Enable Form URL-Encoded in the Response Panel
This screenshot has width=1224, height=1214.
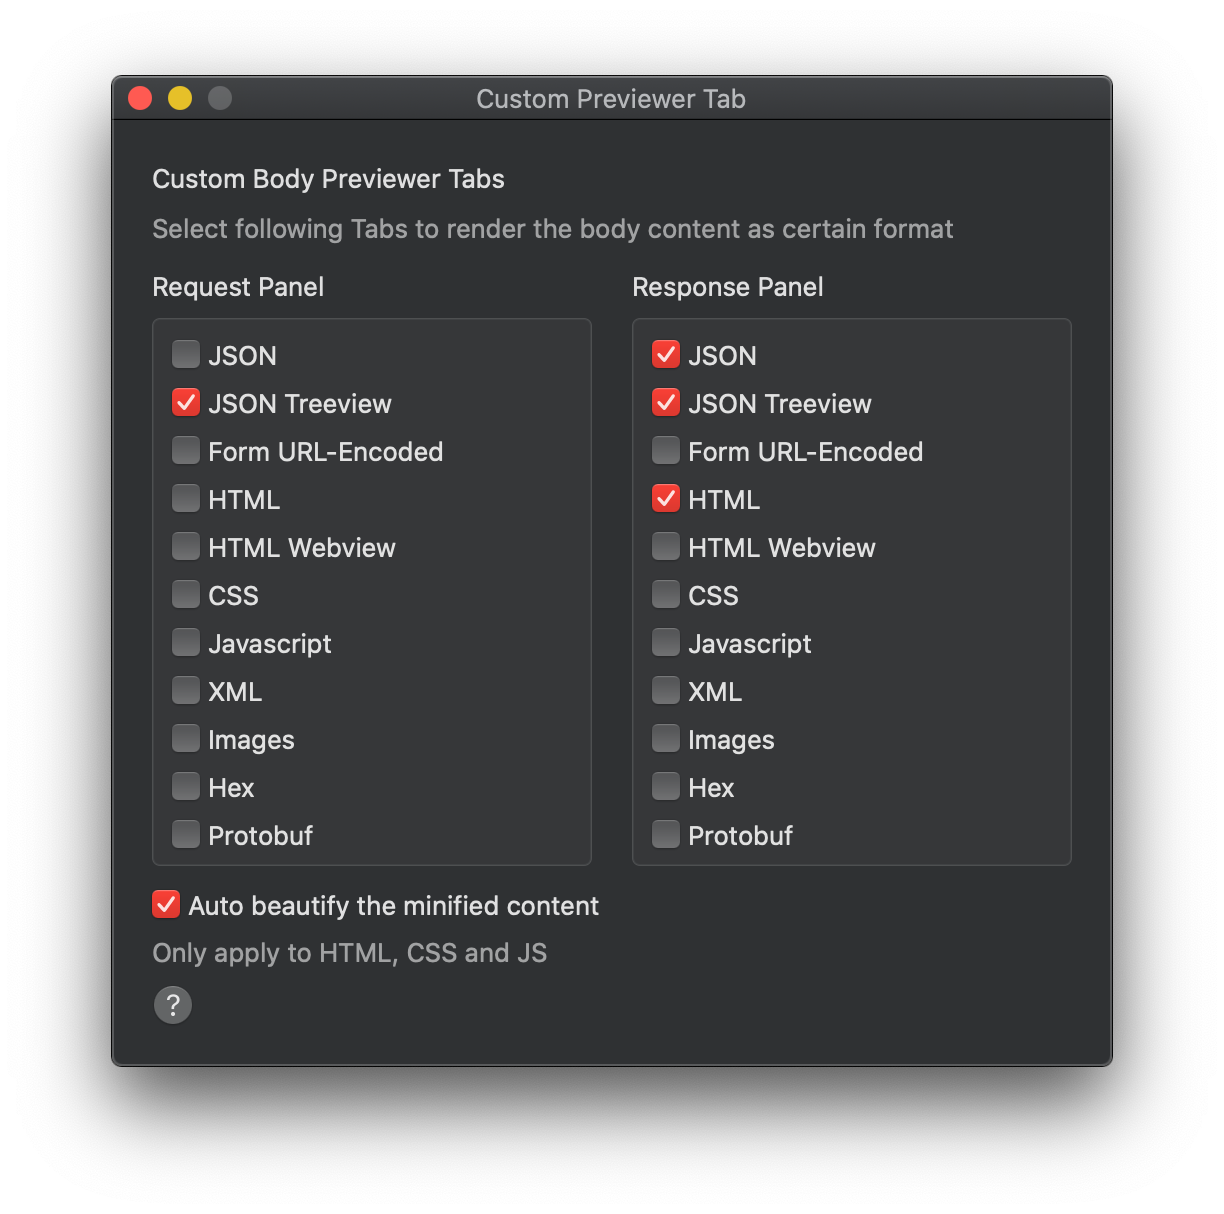[666, 450]
